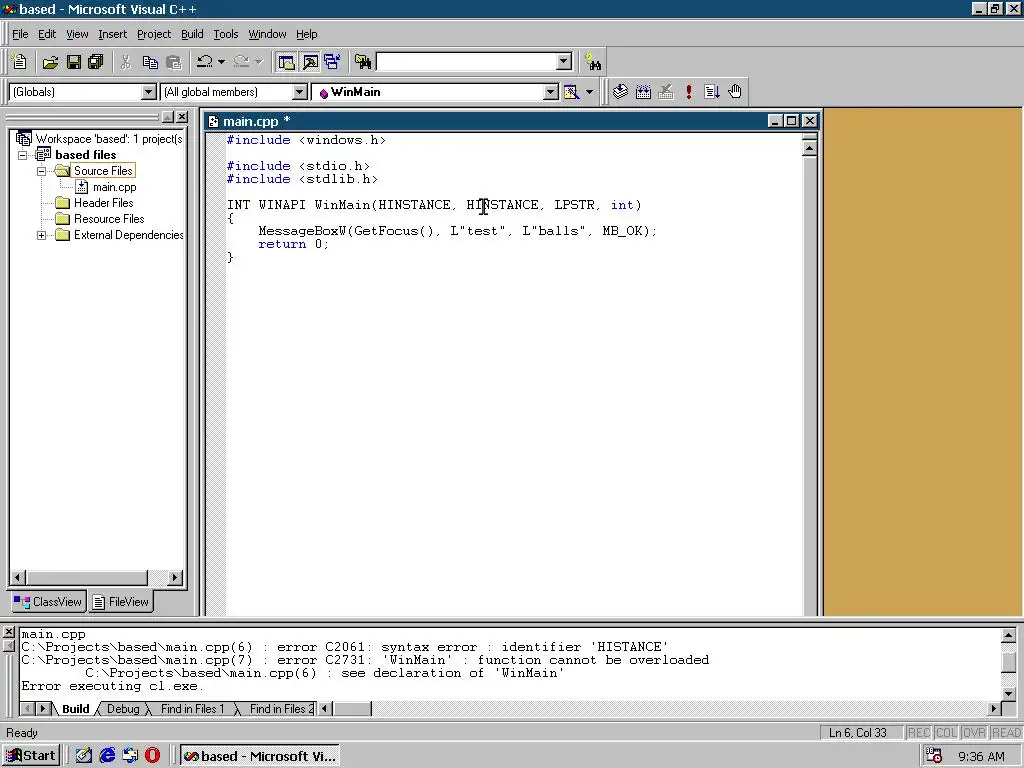Expand the External Dependencies folder

[41, 235]
